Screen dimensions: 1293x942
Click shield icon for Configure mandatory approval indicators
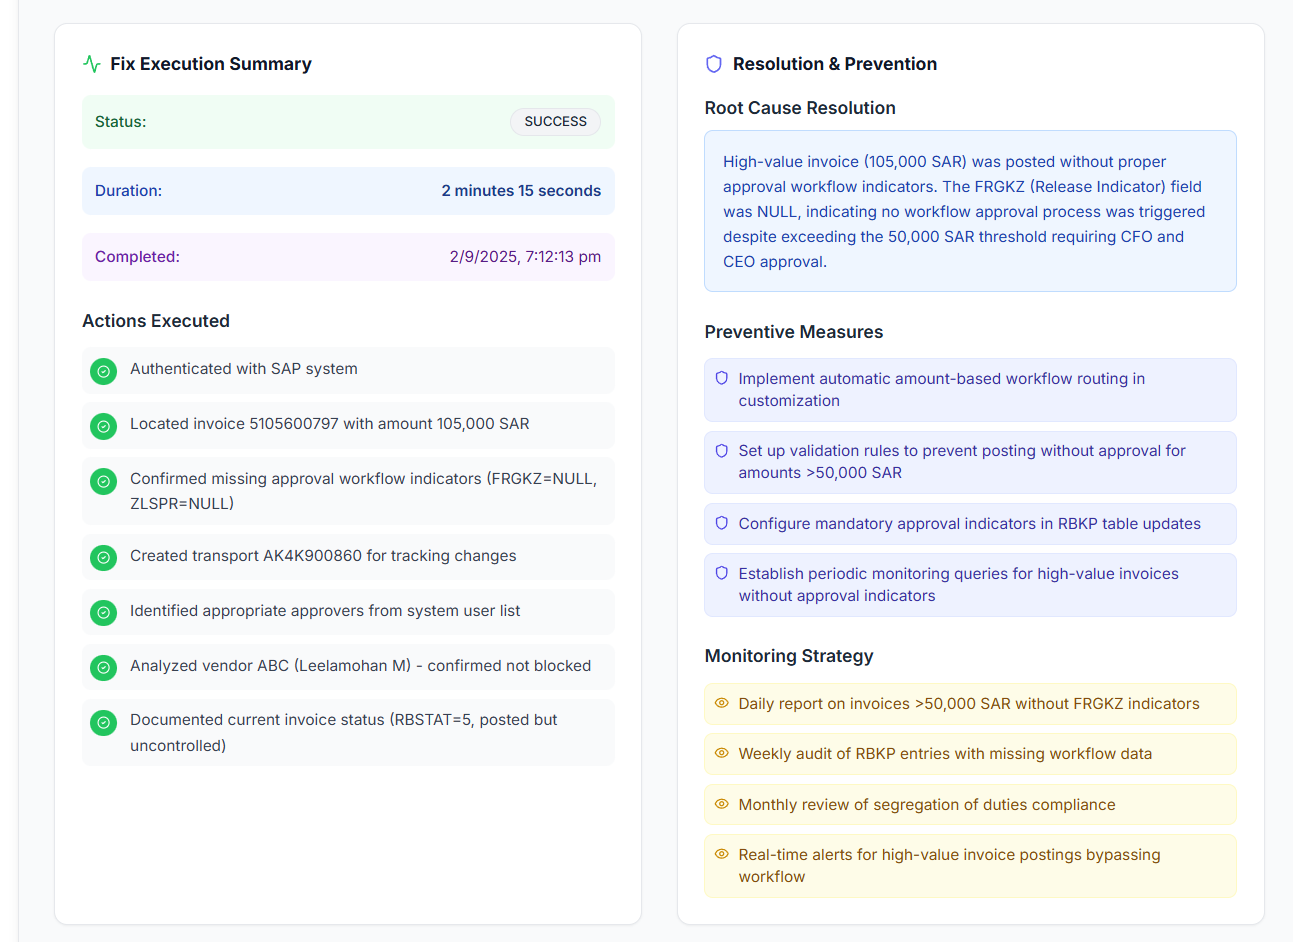point(722,523)
